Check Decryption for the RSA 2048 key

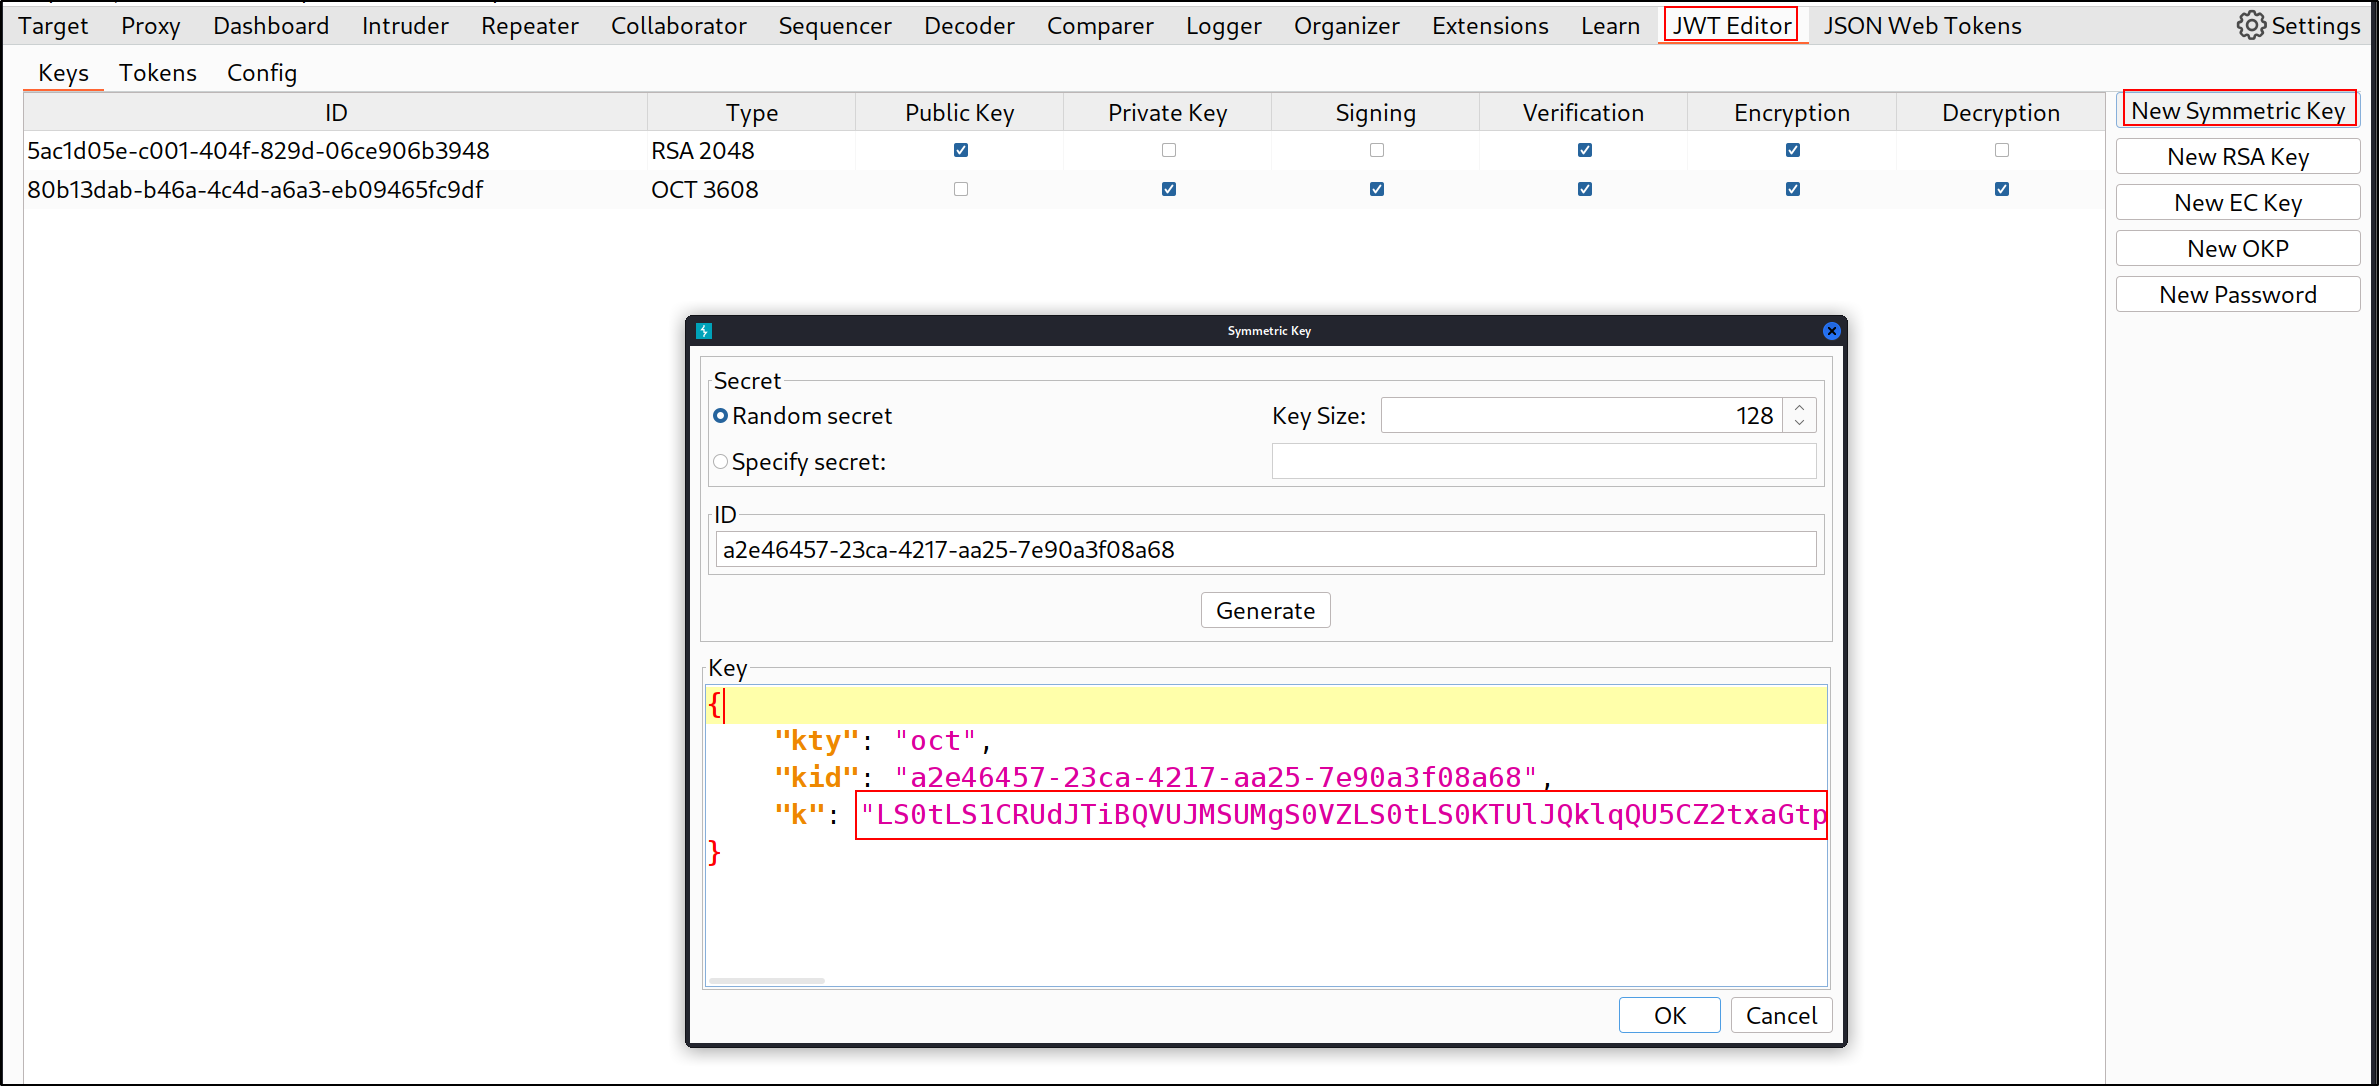coord(2001,150)
